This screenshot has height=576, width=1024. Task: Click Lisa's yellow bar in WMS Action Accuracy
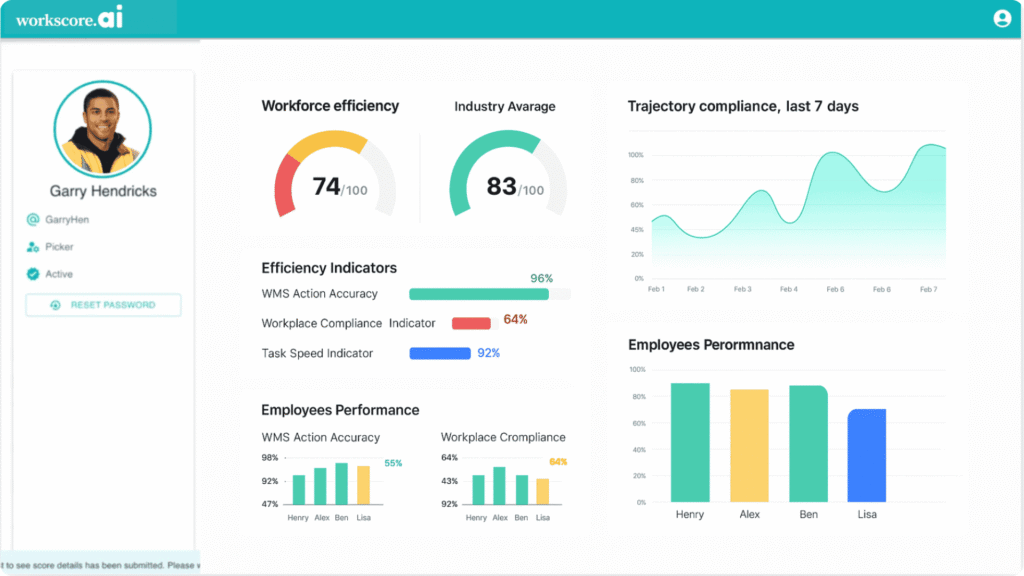coord(363,485)
